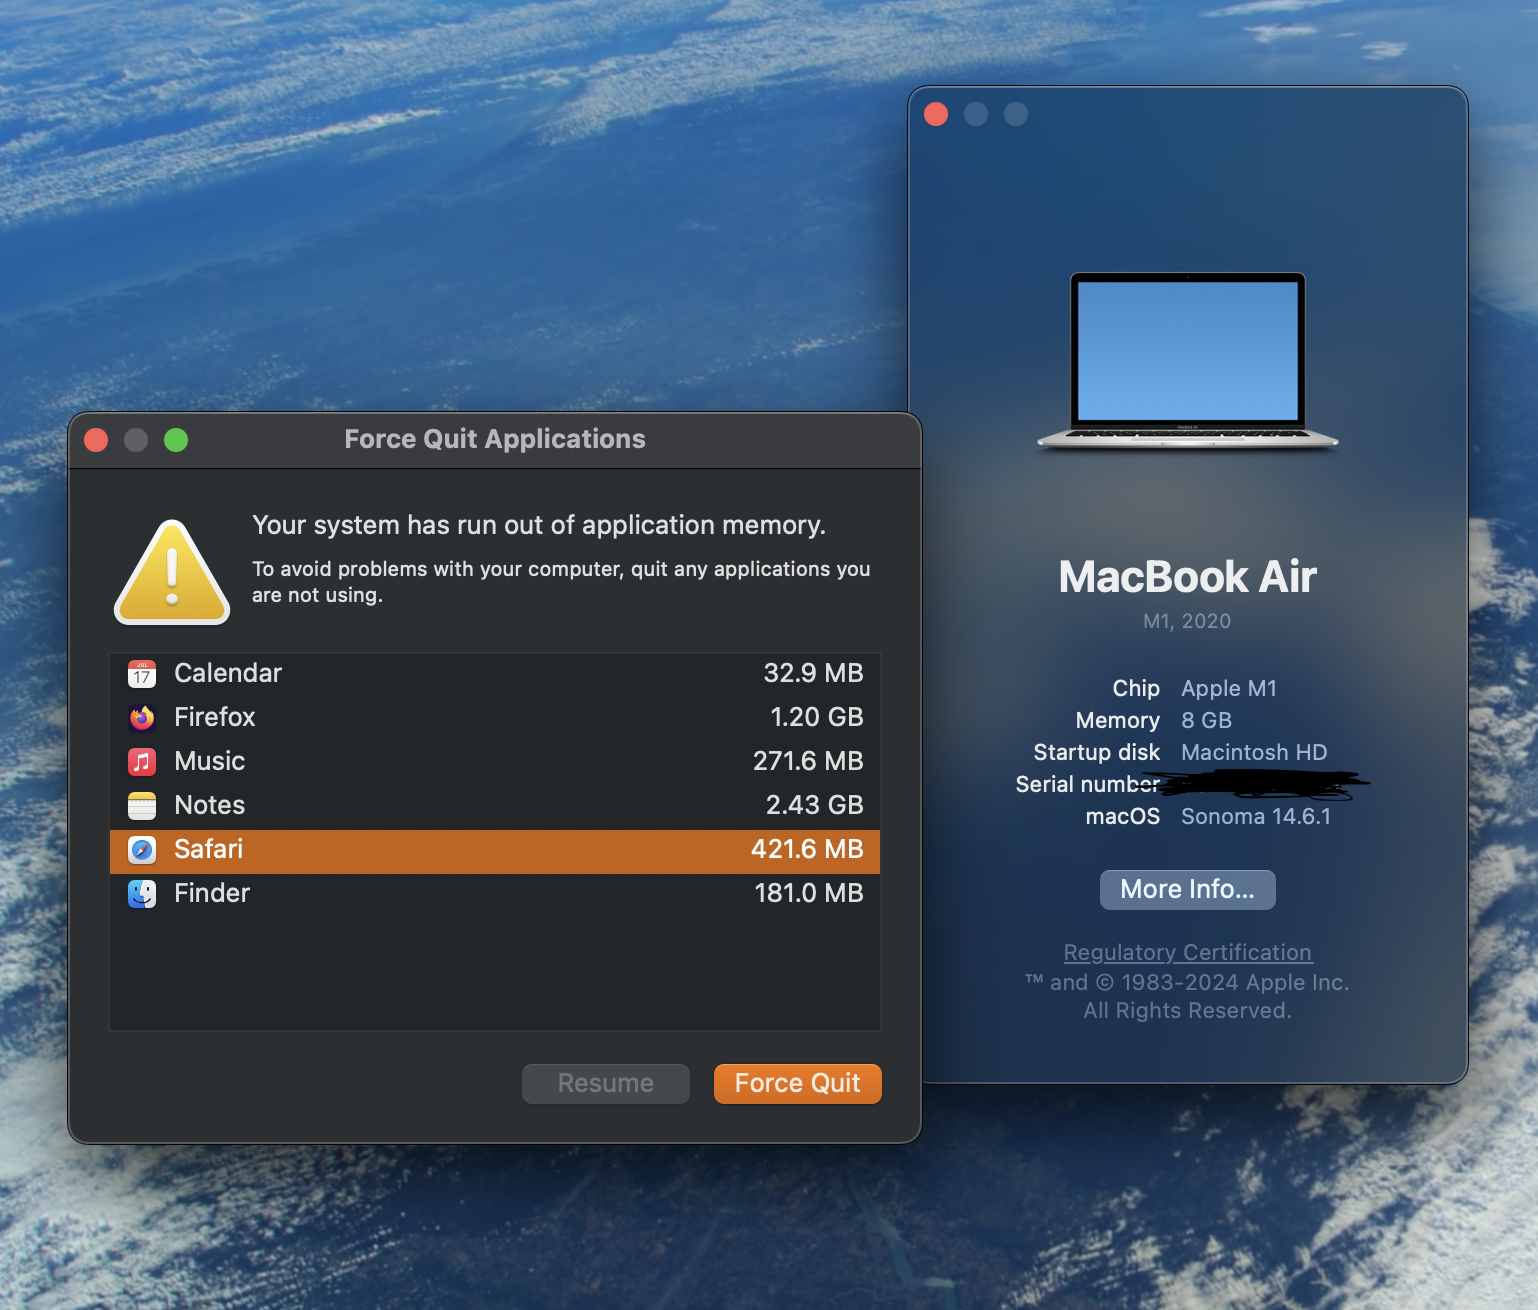Click the 32.9 MB memory value
Viewport: 1538px width, 1310px height.
[x=814, y=673]
